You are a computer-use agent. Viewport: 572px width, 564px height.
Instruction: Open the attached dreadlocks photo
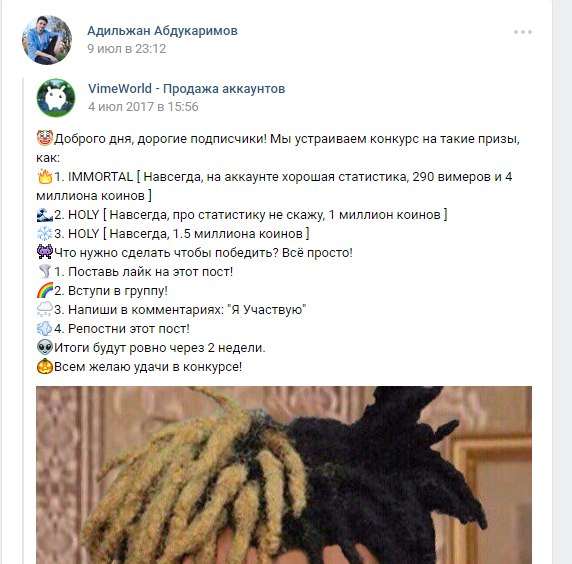pyautogui.click(x=284, y=475)
